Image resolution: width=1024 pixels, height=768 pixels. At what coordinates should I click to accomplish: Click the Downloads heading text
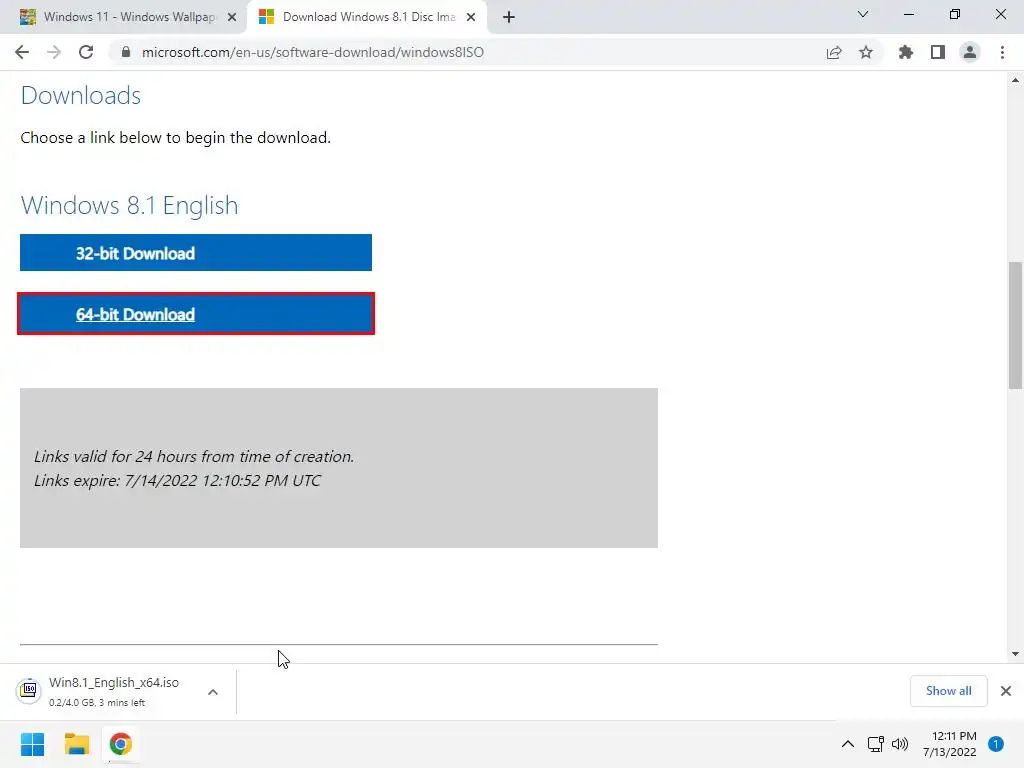pos(81,95)
